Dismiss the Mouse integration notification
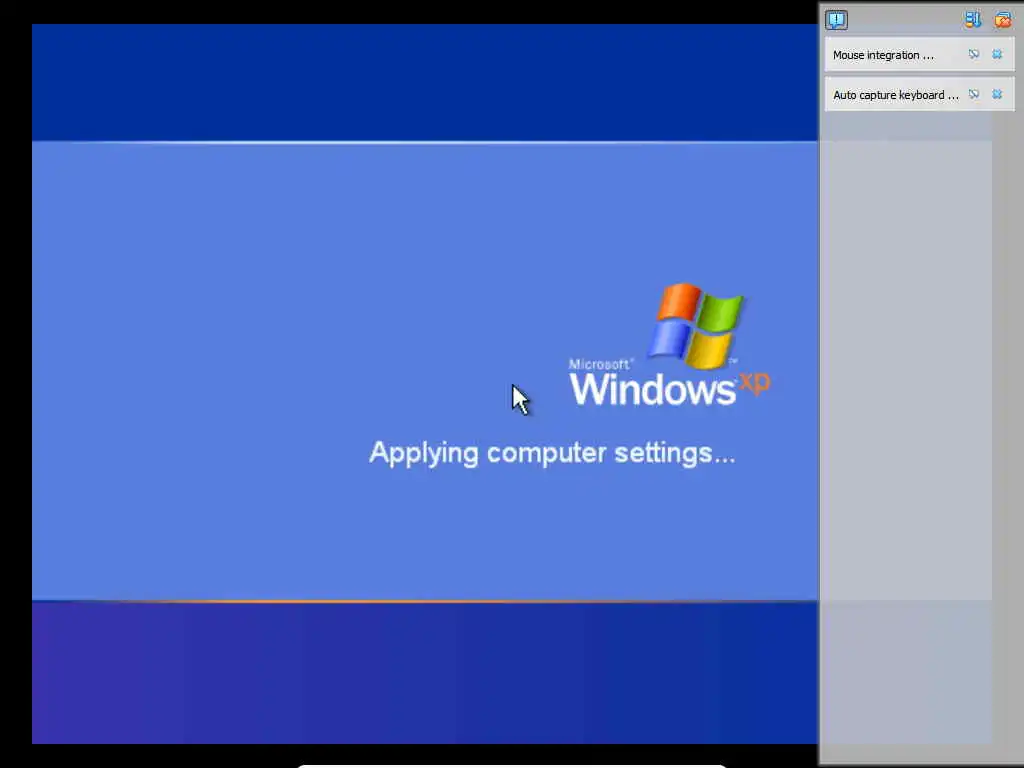The height and width of the screenshot is (768, 1024). (997, 54)
